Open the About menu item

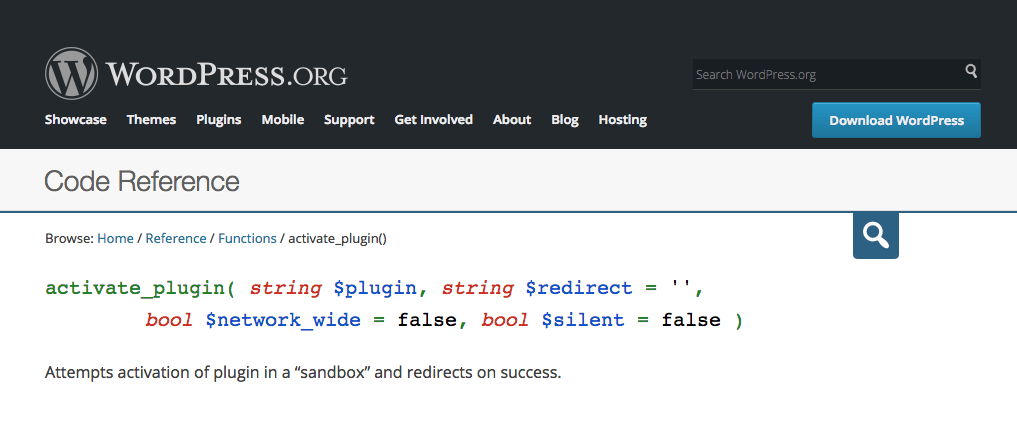click(512, 120)
